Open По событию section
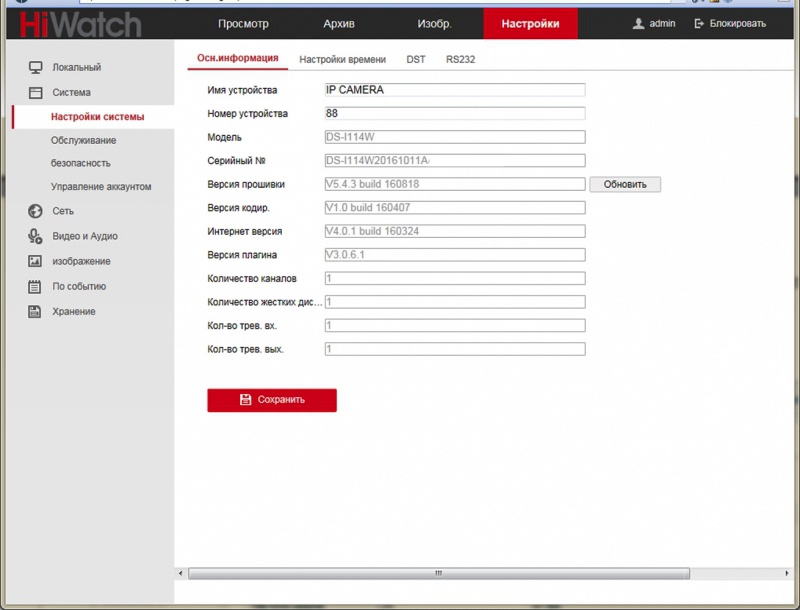The width and height of the screenshot is (800, 610). pos(79,286)
